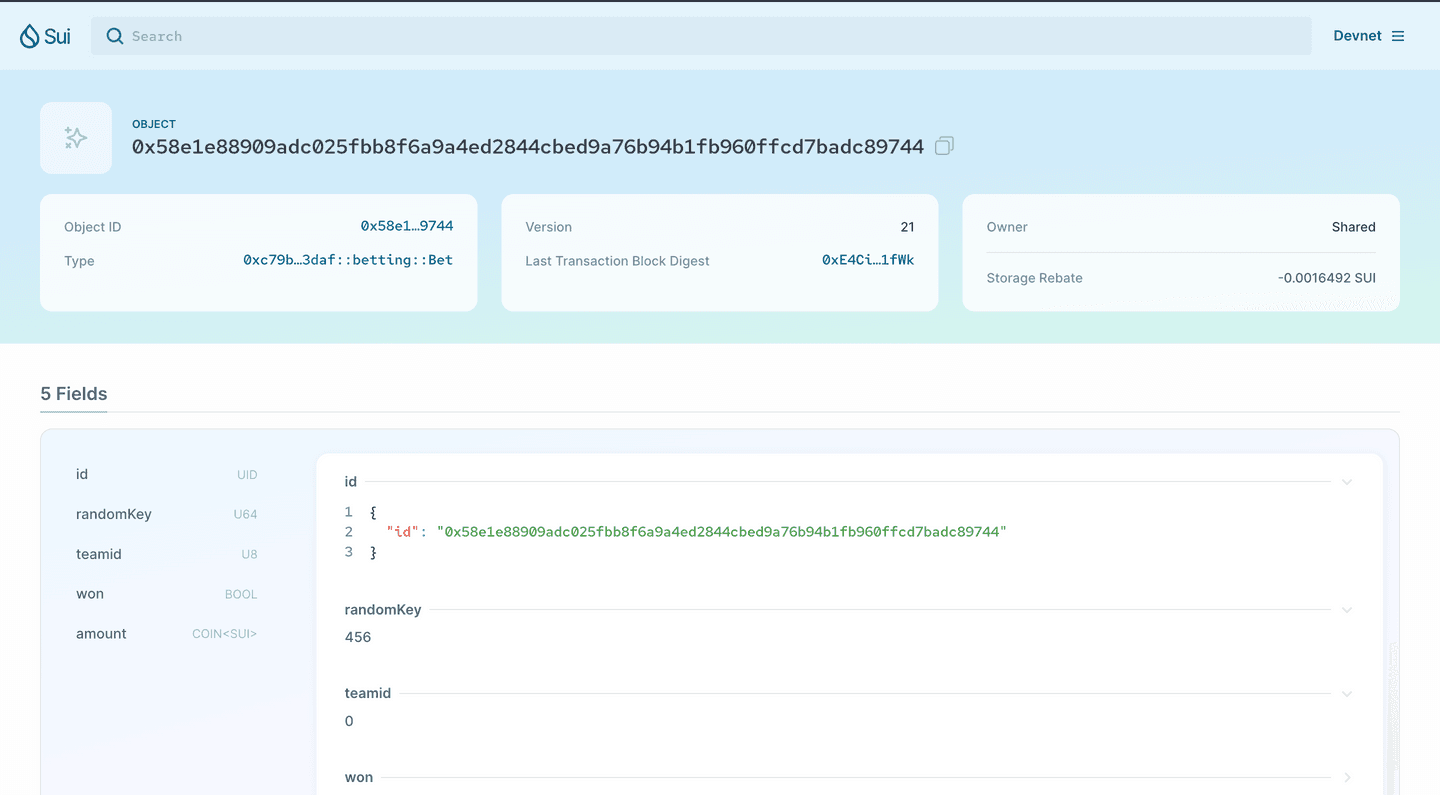The width and height of the screenshot is (1440, 795).
Task: Click the hamburger menu icon beside Devnet
Action: (1398, 36)
